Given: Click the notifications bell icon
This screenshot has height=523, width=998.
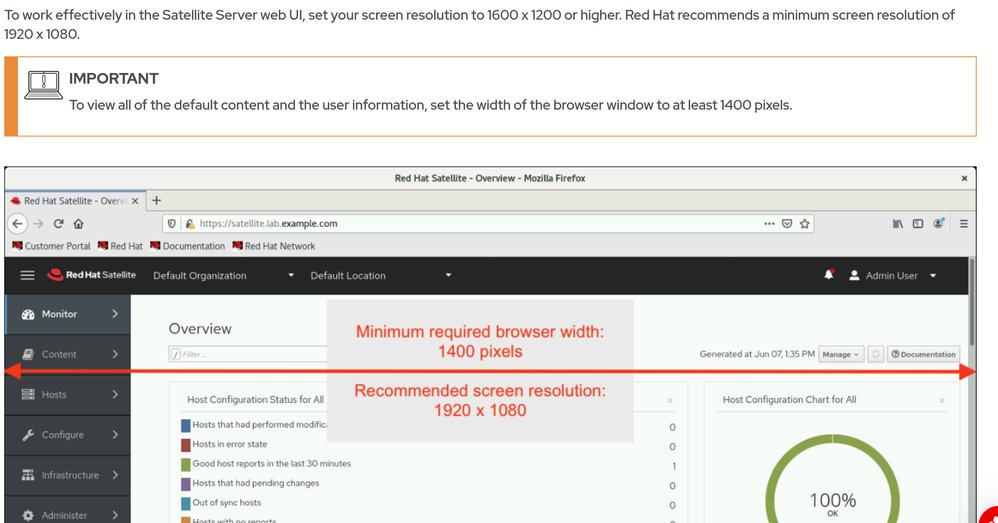Looking at the screenshot, I should point(828,274).
